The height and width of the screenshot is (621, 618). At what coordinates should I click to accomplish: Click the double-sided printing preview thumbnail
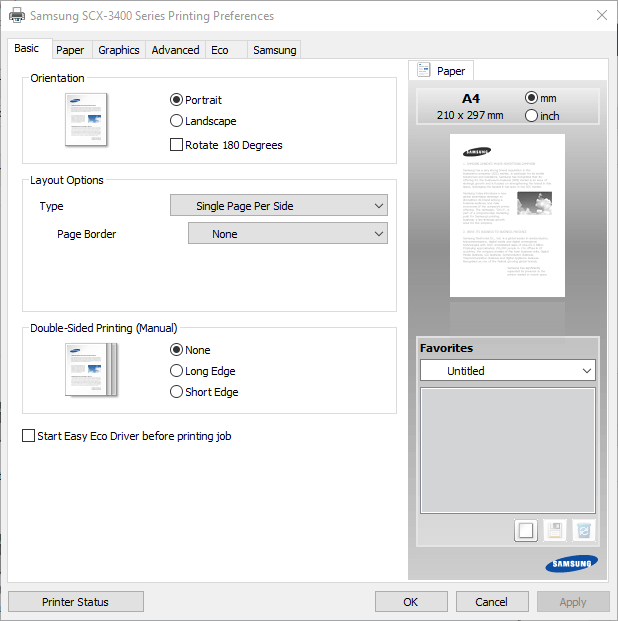91,370
